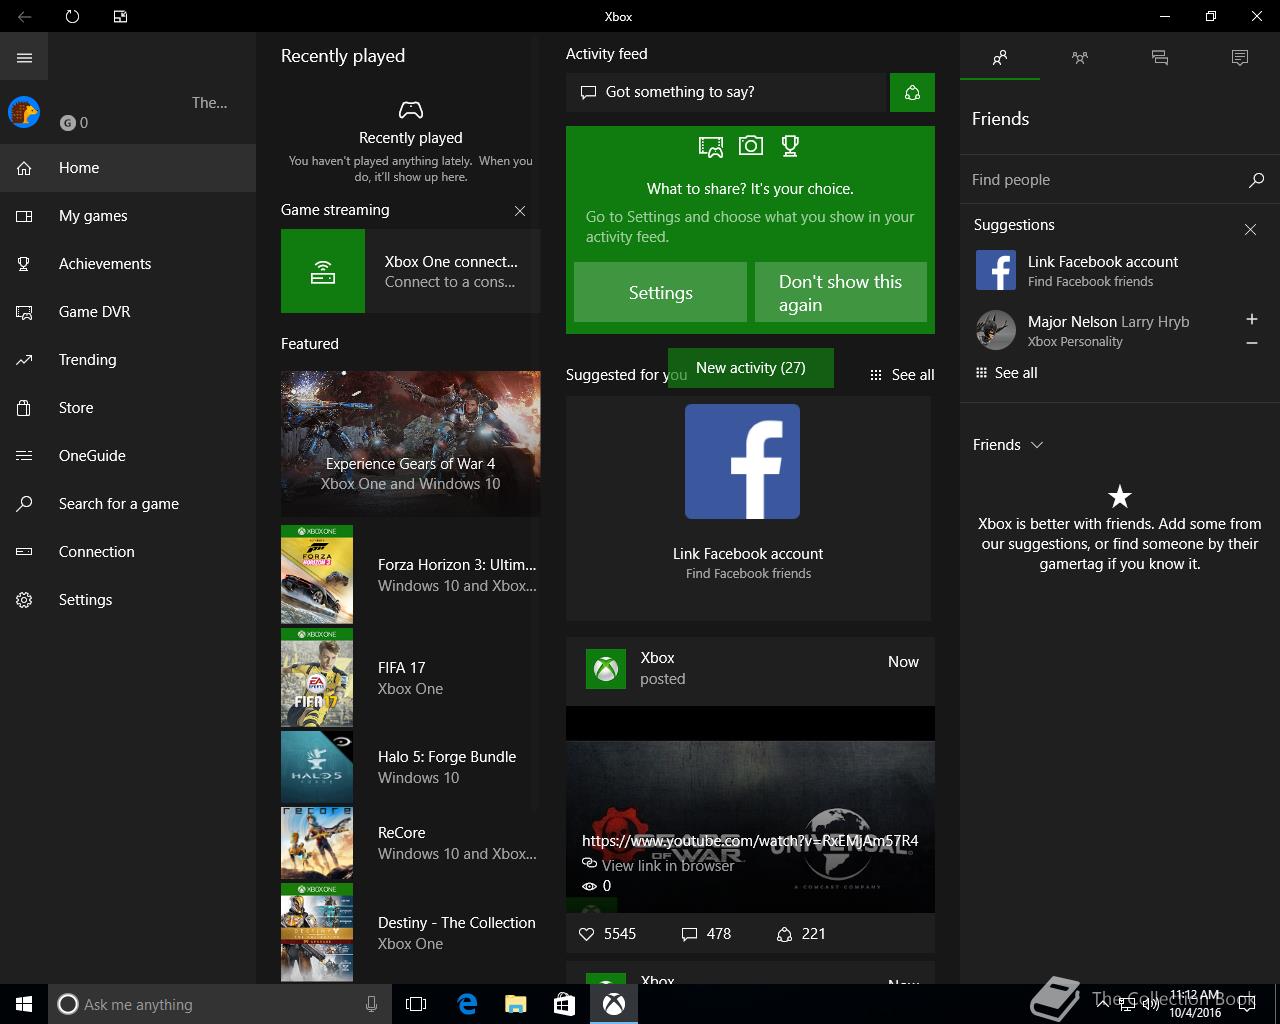
Task: Click the snap window icon in title bar
Action: (x=120, y=16)
